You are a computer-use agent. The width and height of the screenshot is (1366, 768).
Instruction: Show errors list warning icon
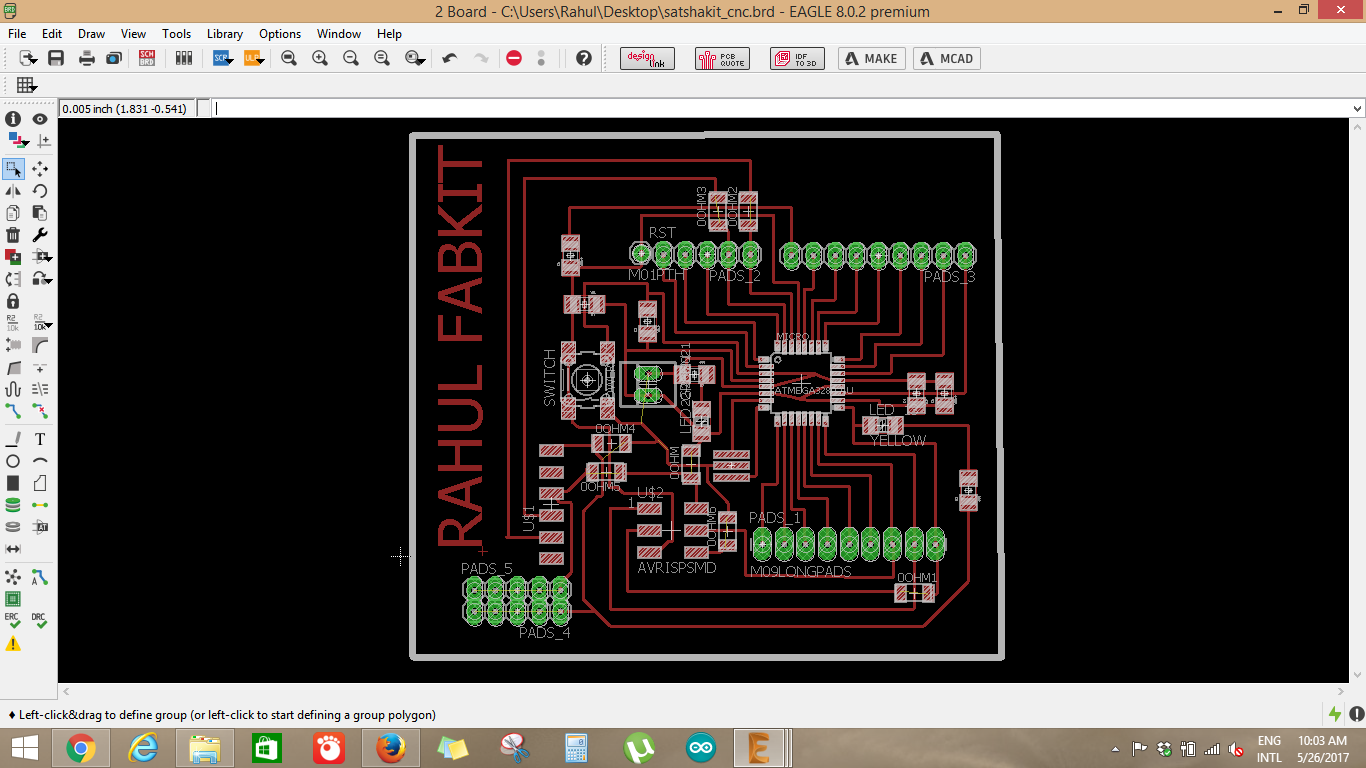[x=13, y=644]
